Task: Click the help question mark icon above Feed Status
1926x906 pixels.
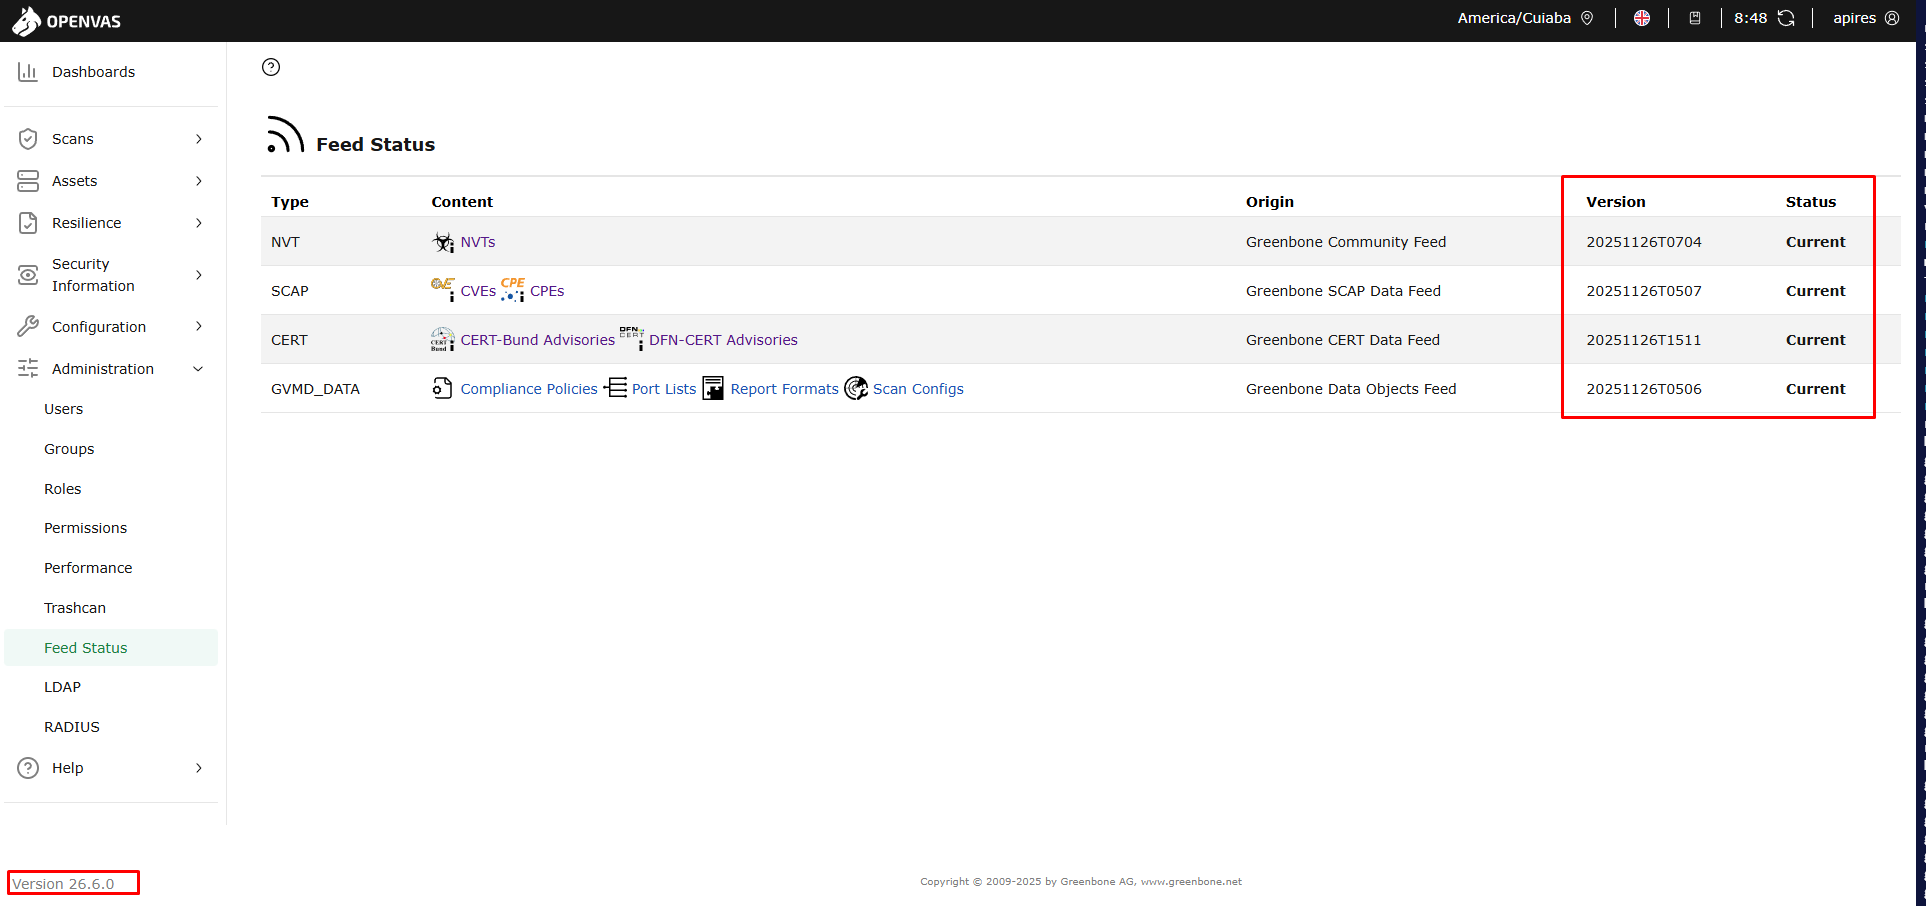Action: (x=271, y=67)
